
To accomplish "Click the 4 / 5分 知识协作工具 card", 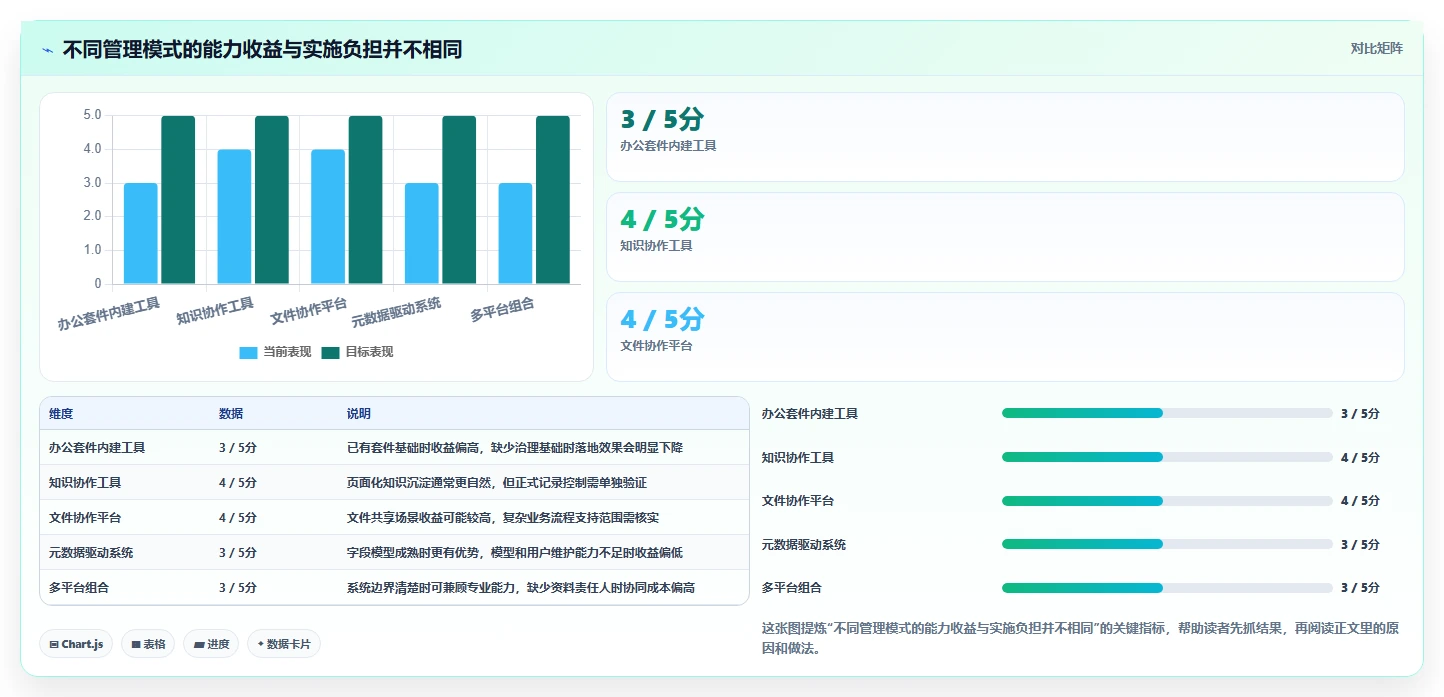I will 1005,237.
